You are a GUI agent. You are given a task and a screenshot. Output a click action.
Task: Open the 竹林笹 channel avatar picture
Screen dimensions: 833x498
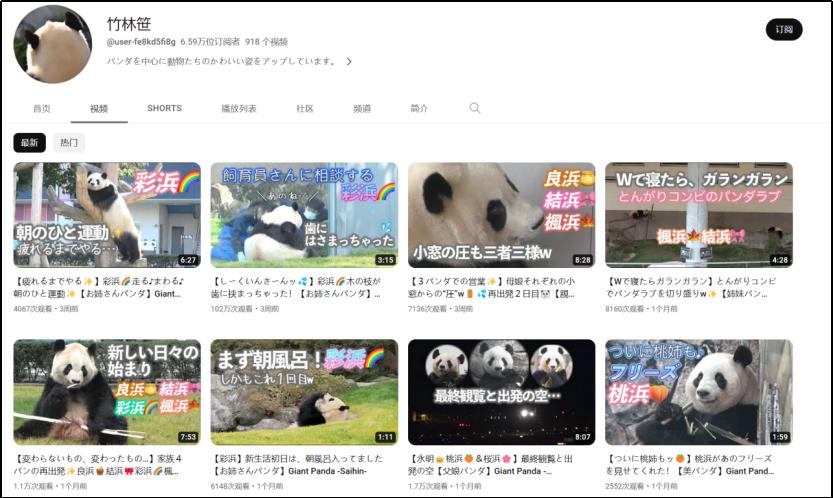tap(53, 44)
